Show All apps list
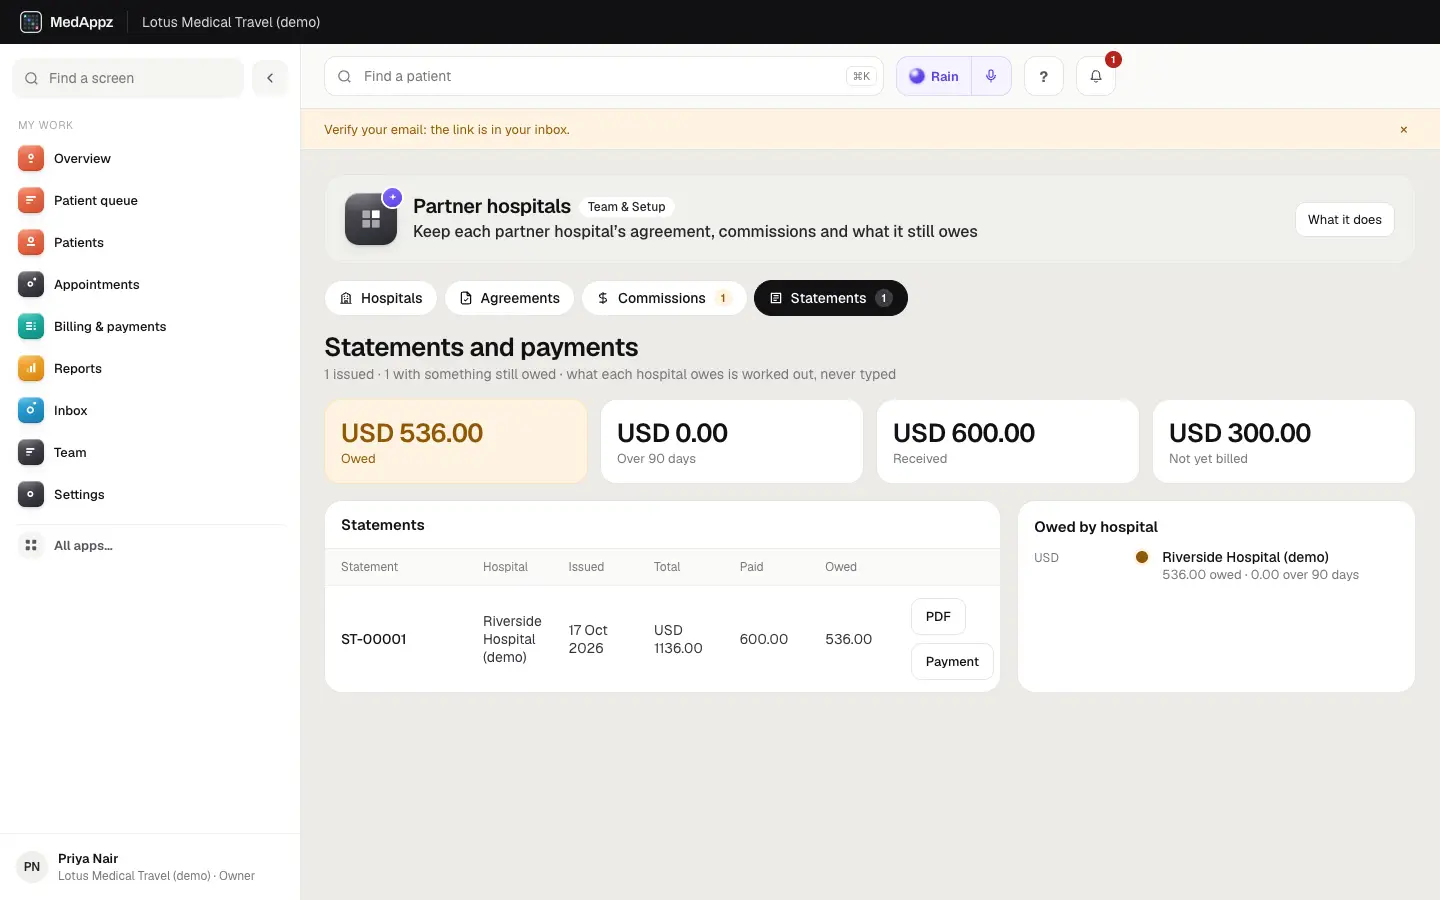Viewport: 1440px width, 900px height. [x=150, y=546]
